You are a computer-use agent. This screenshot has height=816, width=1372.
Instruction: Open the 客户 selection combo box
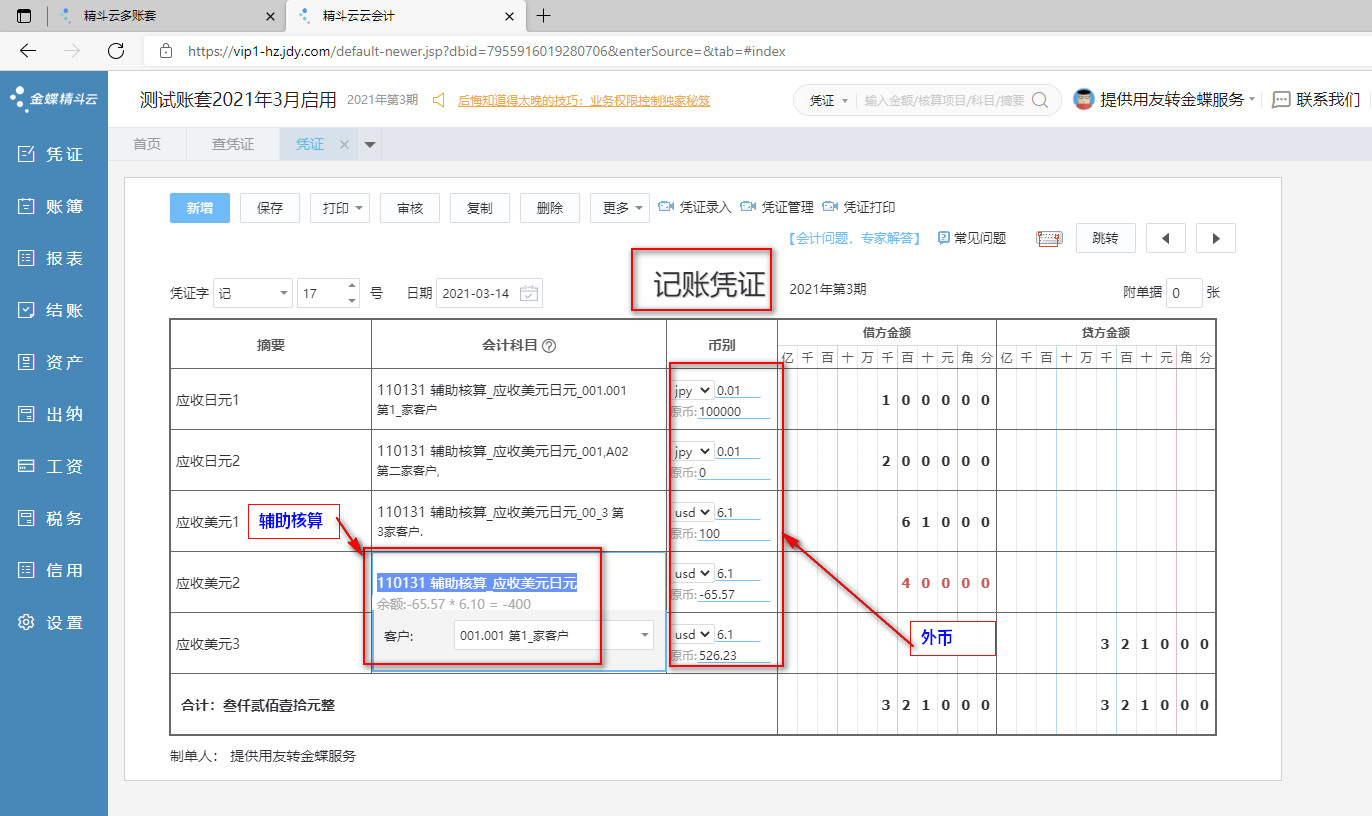(553, 635)
